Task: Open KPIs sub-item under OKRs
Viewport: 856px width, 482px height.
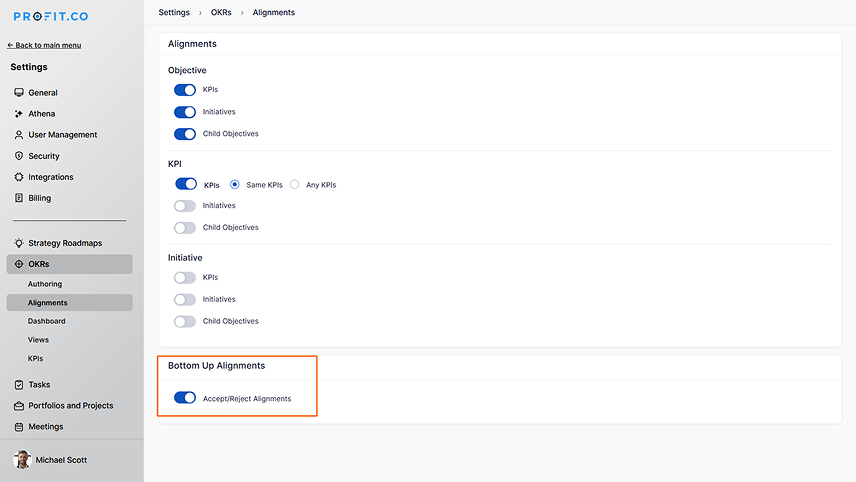Action: [35, 359]
